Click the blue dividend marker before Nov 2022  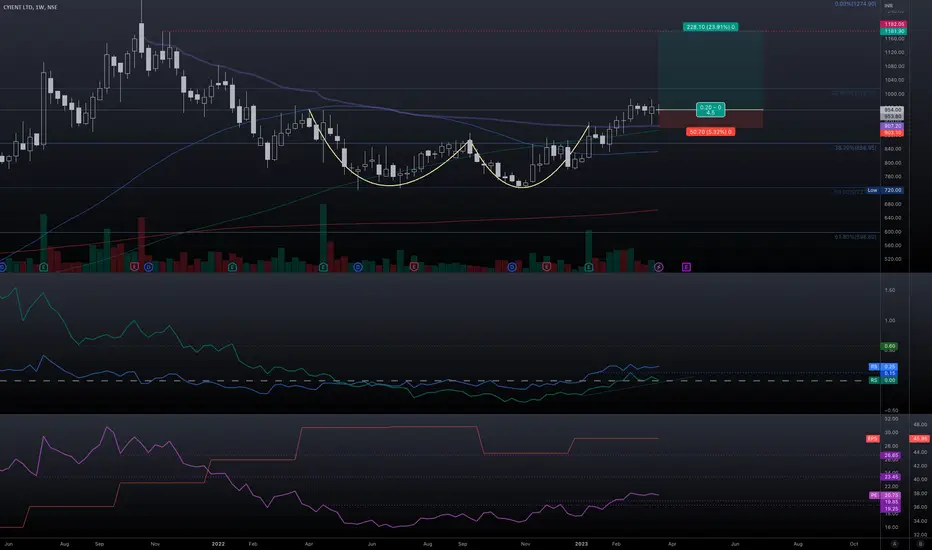click(512, 268)
